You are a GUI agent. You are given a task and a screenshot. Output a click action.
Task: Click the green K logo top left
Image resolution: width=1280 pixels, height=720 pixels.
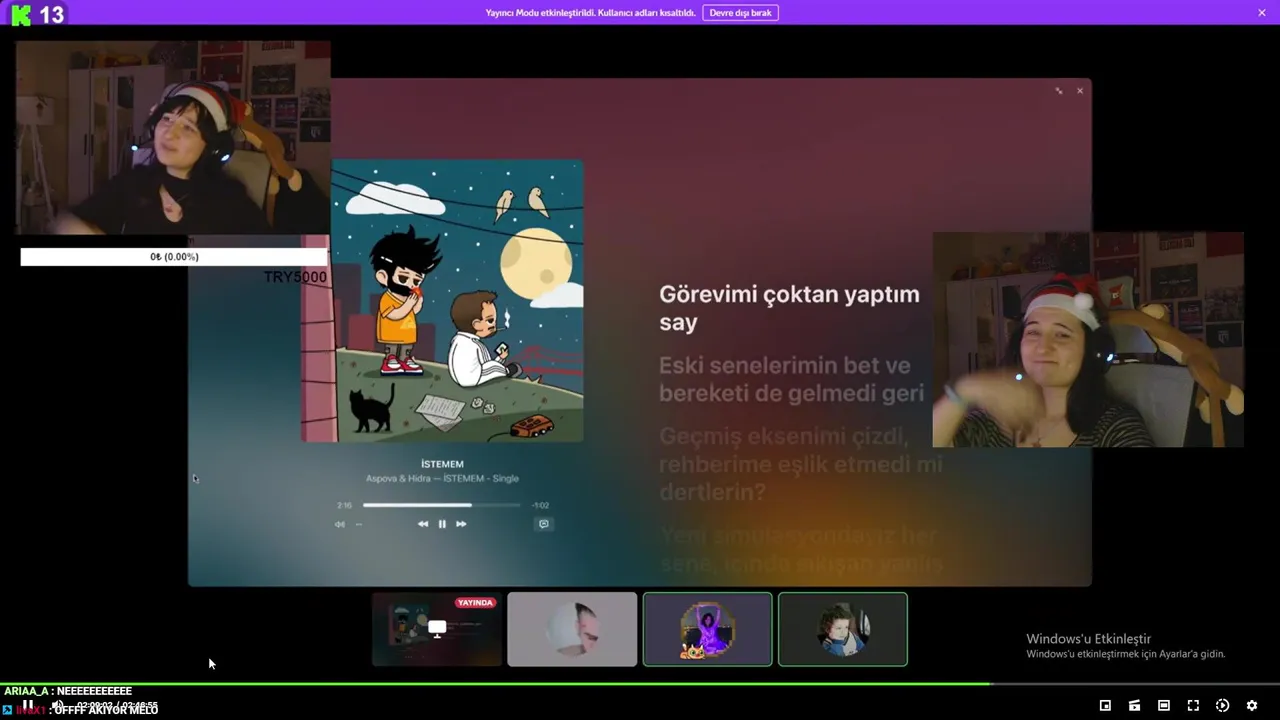point(20,14)
